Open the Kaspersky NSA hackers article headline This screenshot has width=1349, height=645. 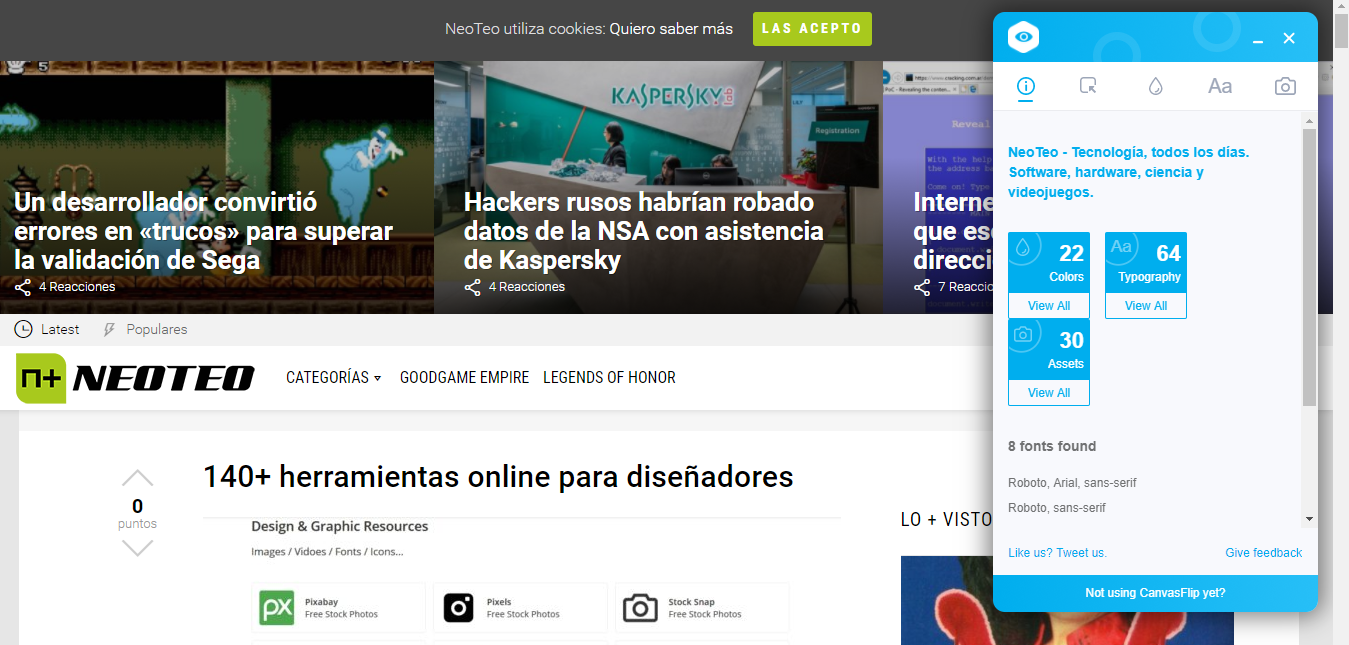(643, 231)
